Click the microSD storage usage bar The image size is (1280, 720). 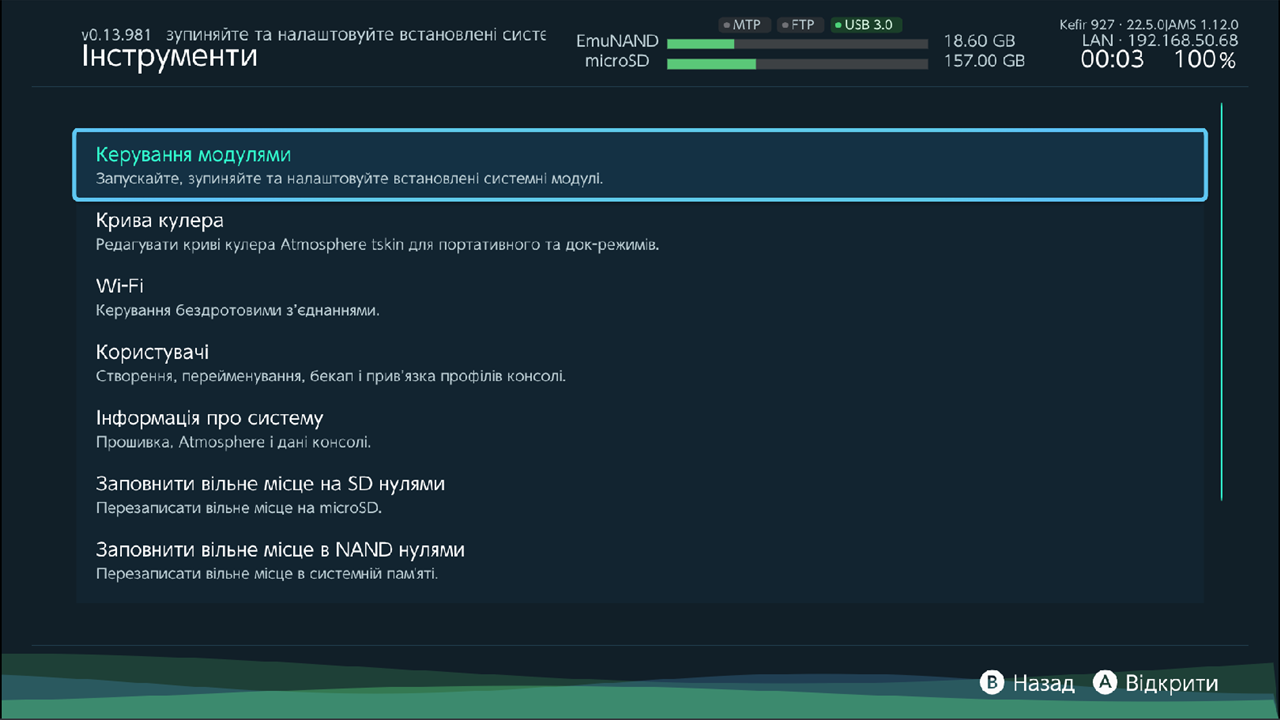797,64
